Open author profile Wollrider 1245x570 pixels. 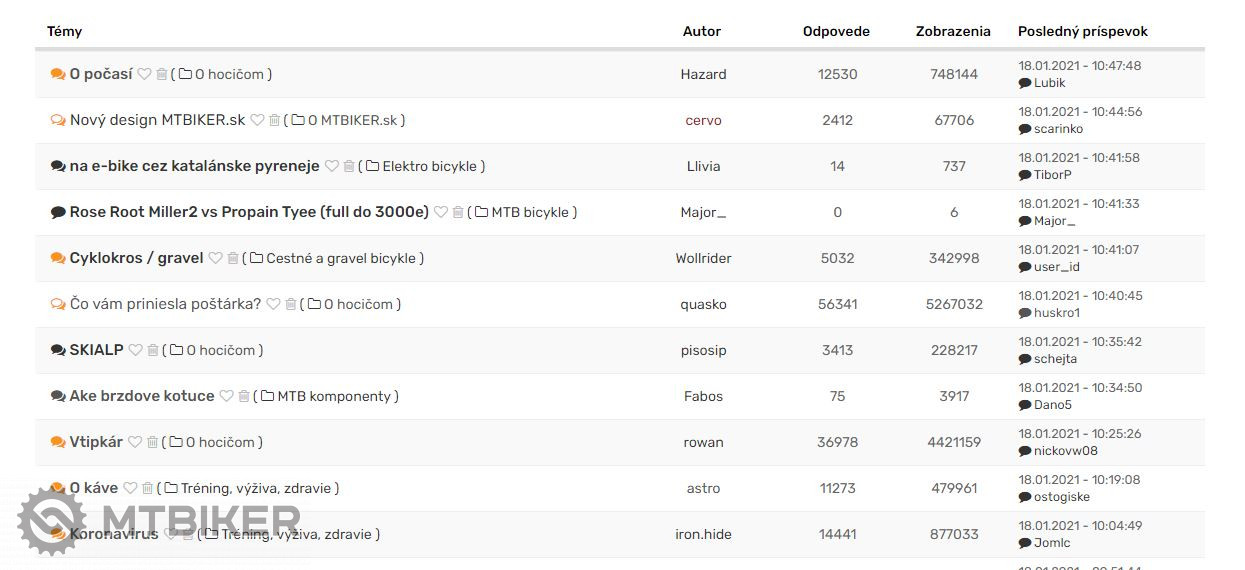point(703,258)
